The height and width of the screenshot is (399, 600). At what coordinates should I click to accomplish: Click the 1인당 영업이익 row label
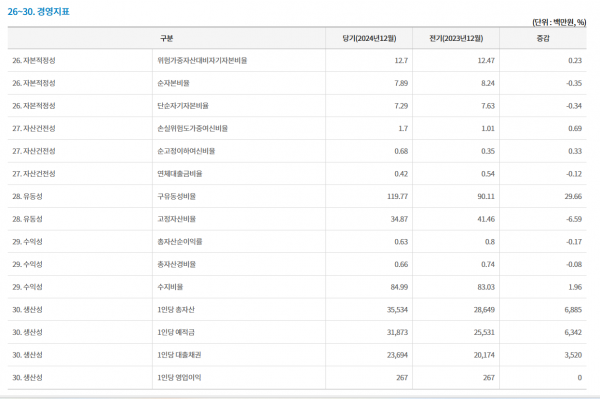[179, 378]
